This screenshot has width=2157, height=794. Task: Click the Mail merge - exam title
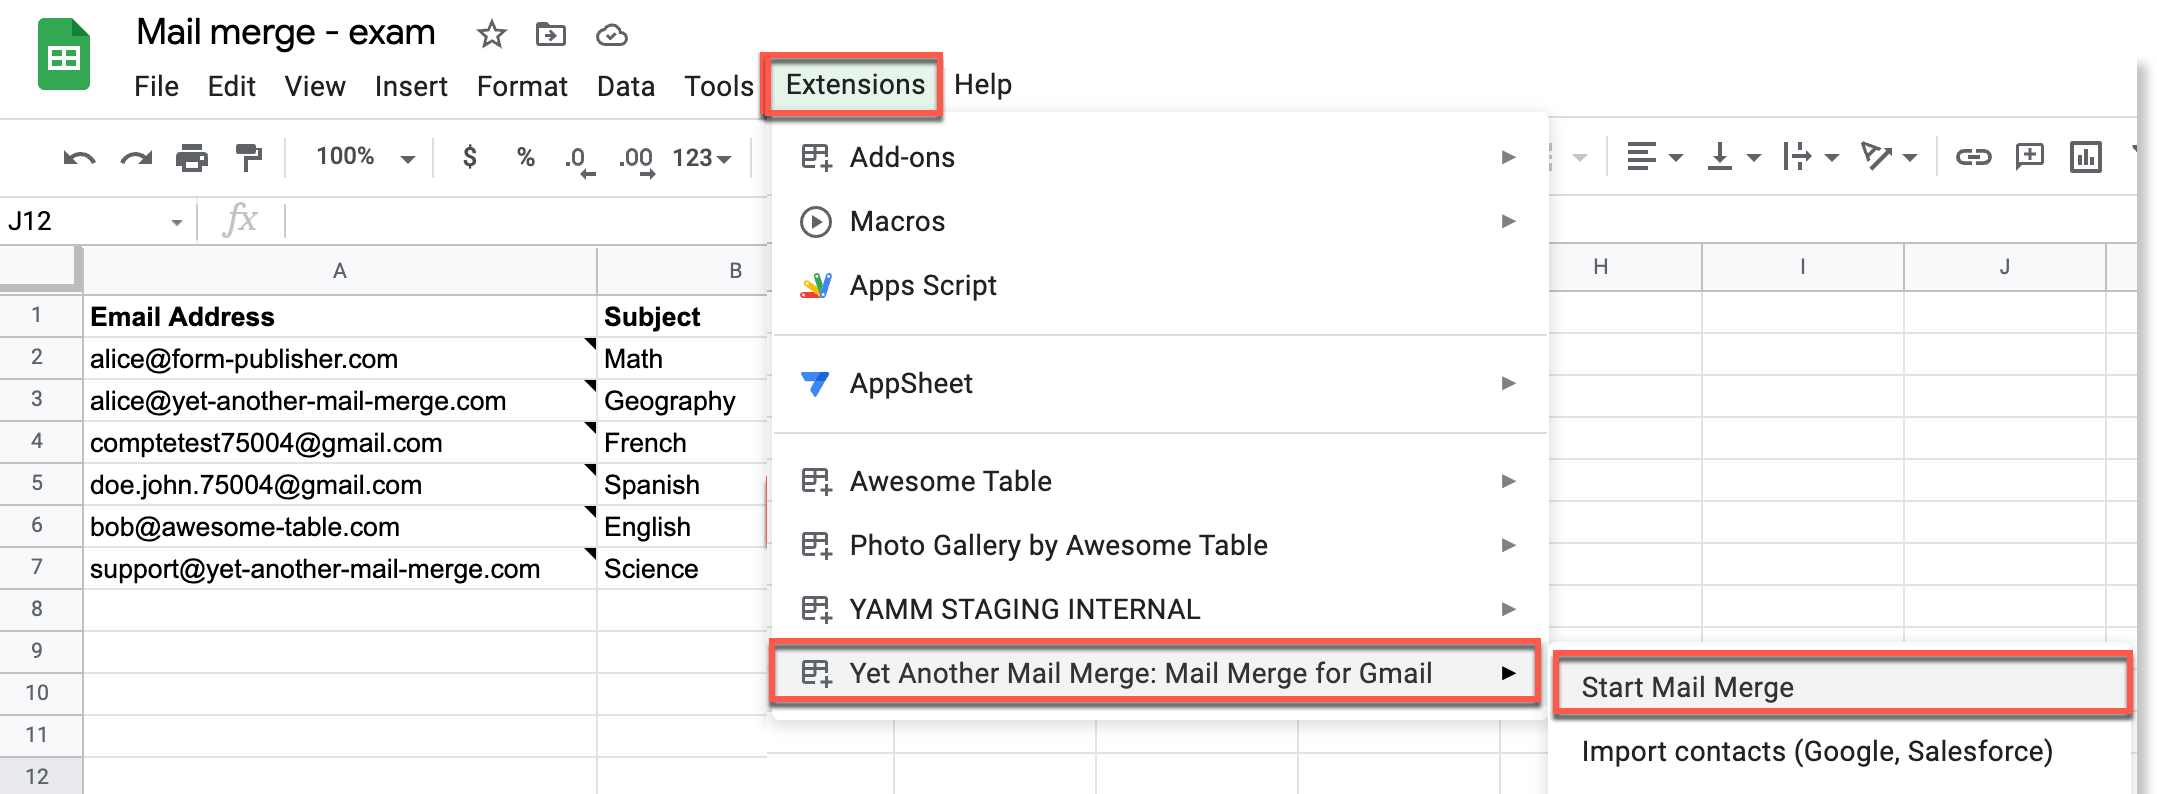pyautogui.click(x=286, y=32)
